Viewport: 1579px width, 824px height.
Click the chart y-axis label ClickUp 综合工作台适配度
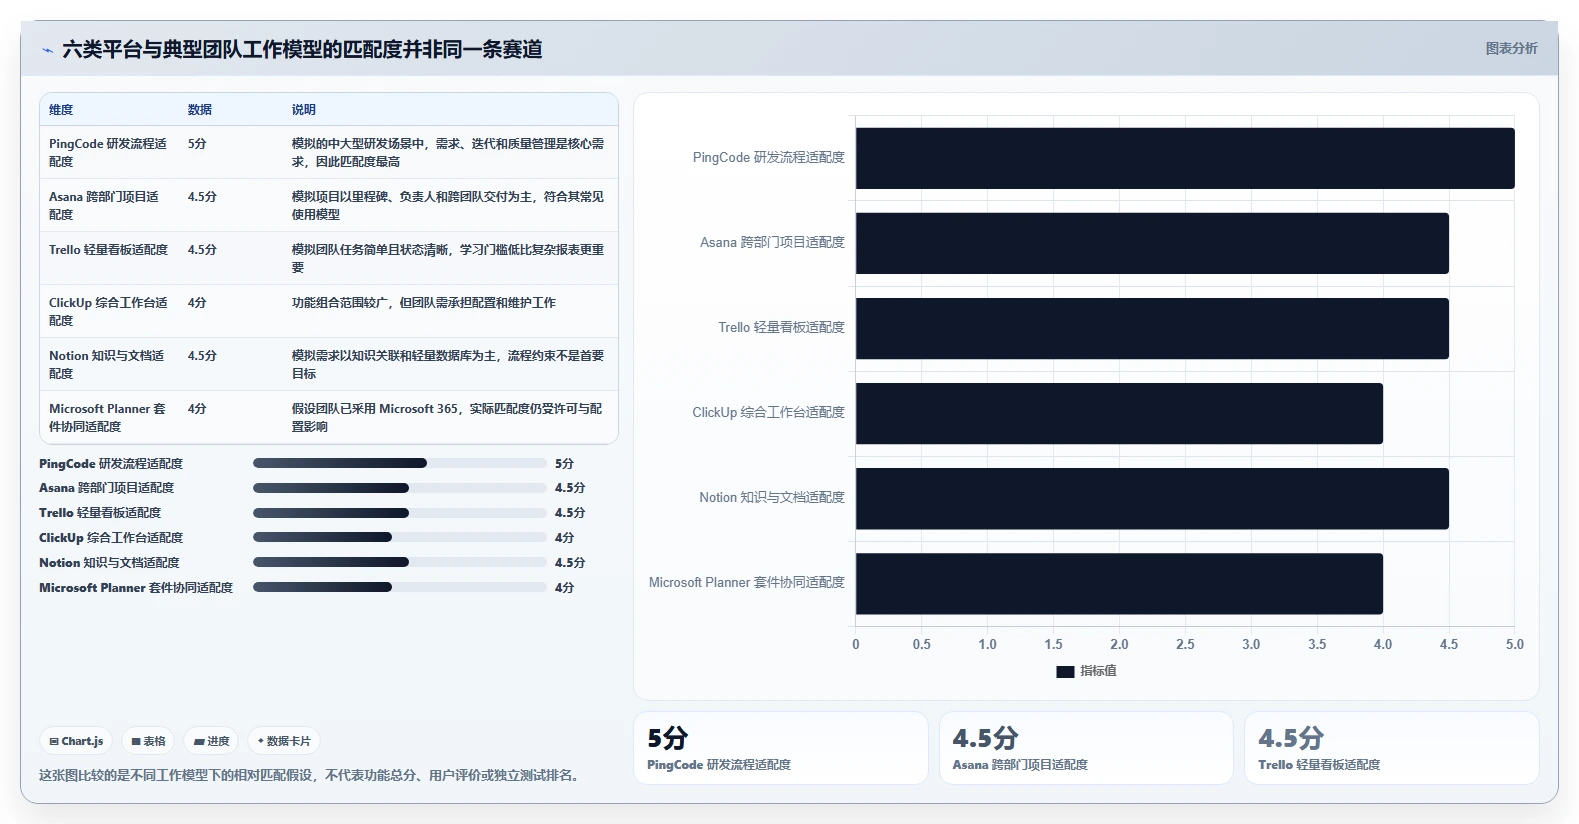coord(769,413)
